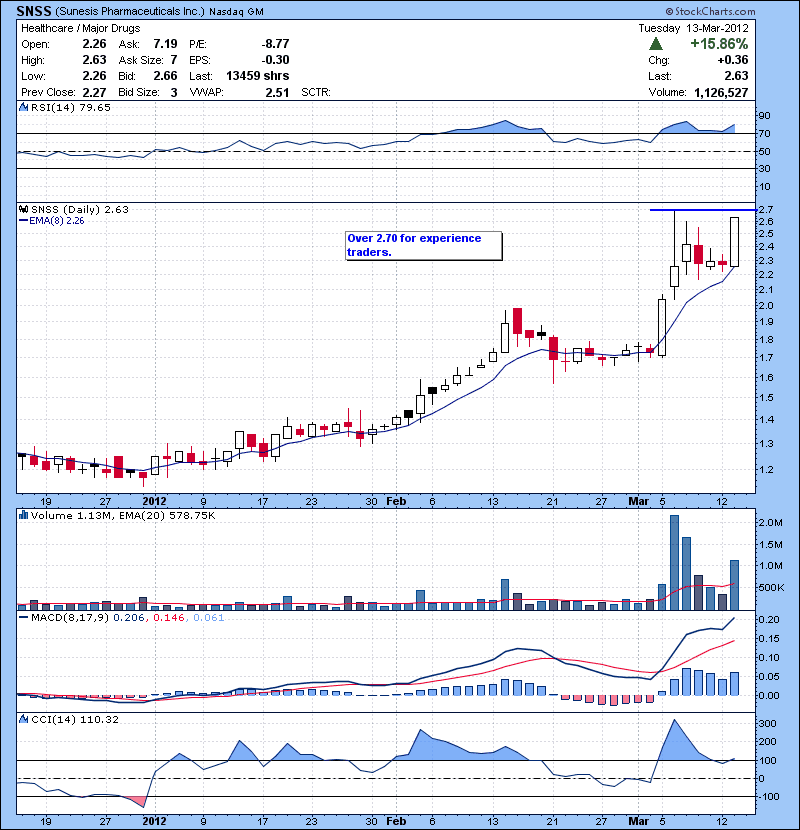Click the Last 13459 shrs value
This screenshot has height=830, width=800.
(x=257, y=76)
